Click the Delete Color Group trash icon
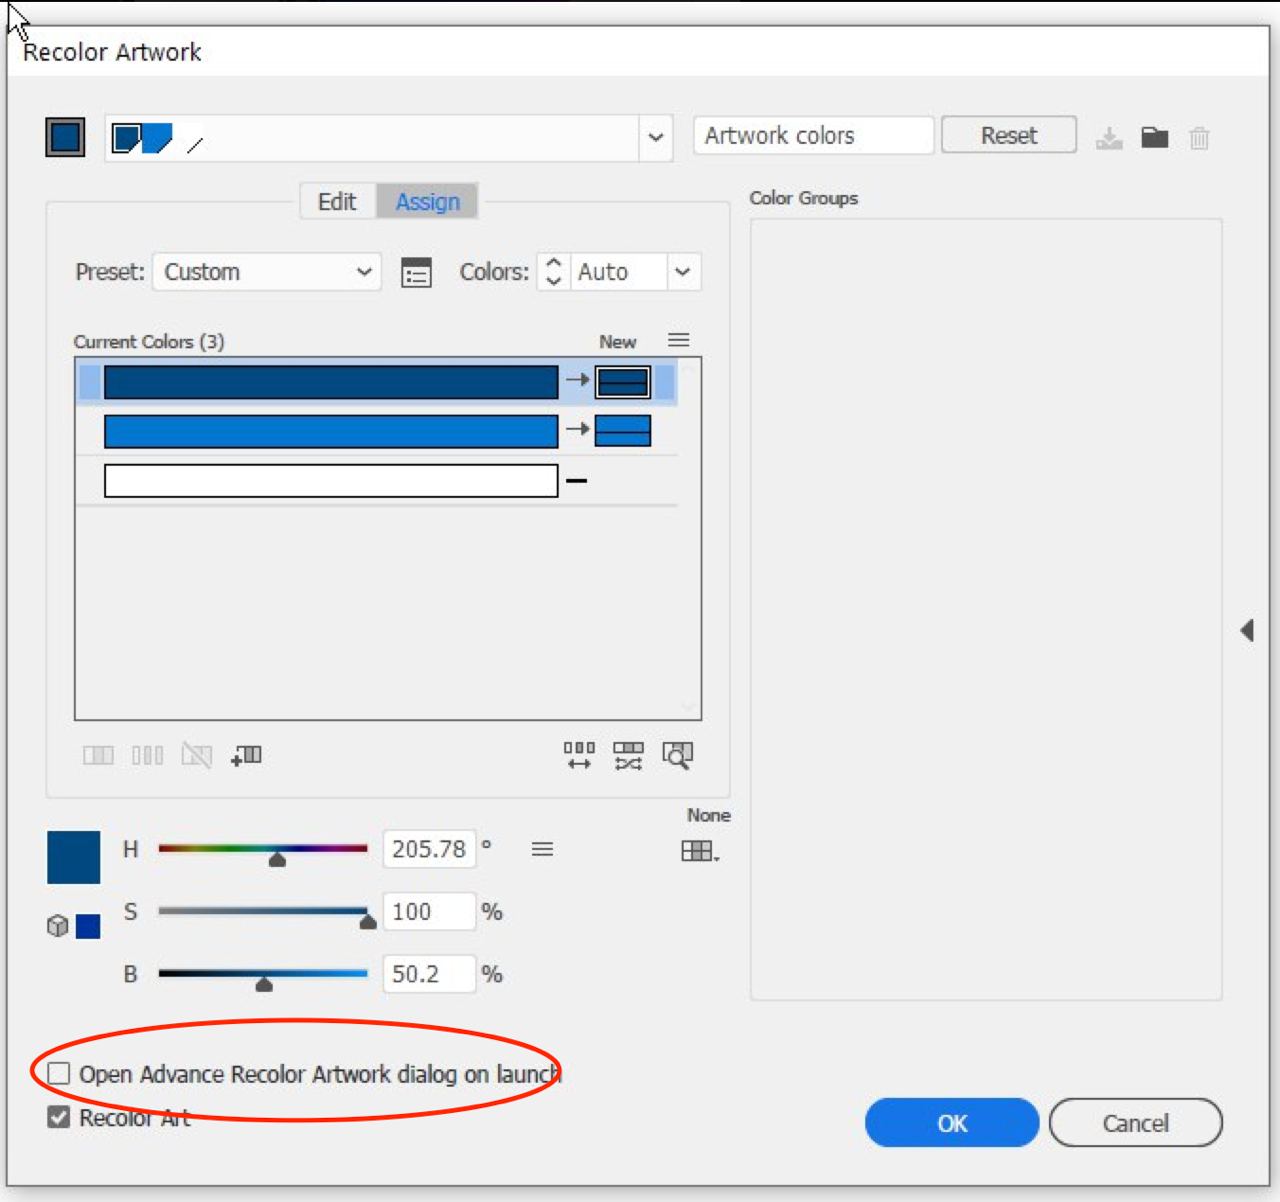1280x1202 pixels. click(x=1200, y=138)
